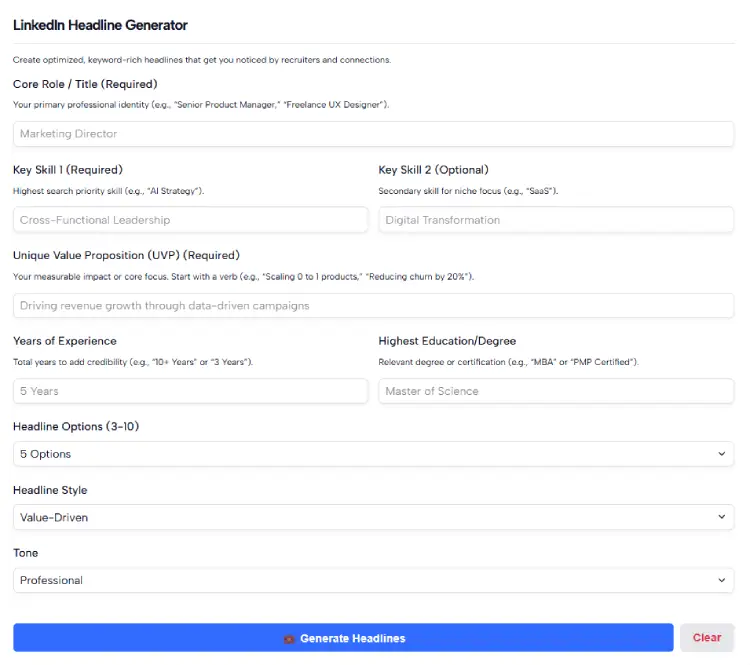The height and width of the screenshot is (665, 750).
Task: Open the Headline Style dropdown
Action: 374,517
